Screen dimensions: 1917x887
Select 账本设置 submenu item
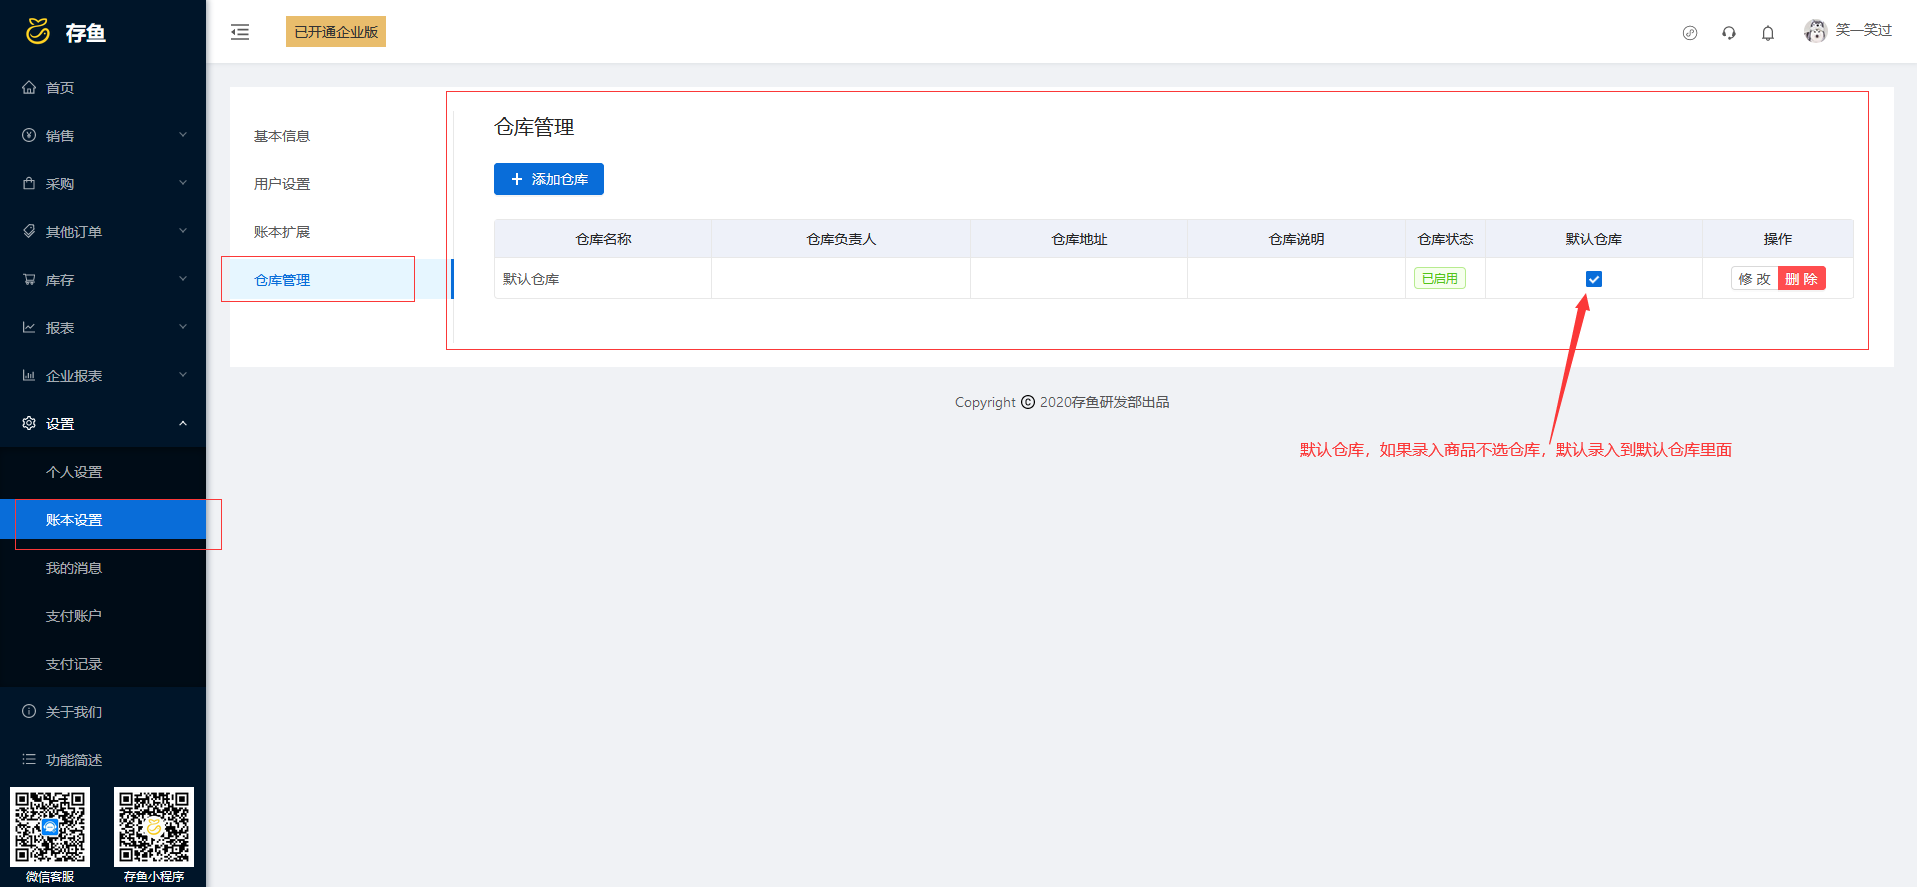pos(103,520)
